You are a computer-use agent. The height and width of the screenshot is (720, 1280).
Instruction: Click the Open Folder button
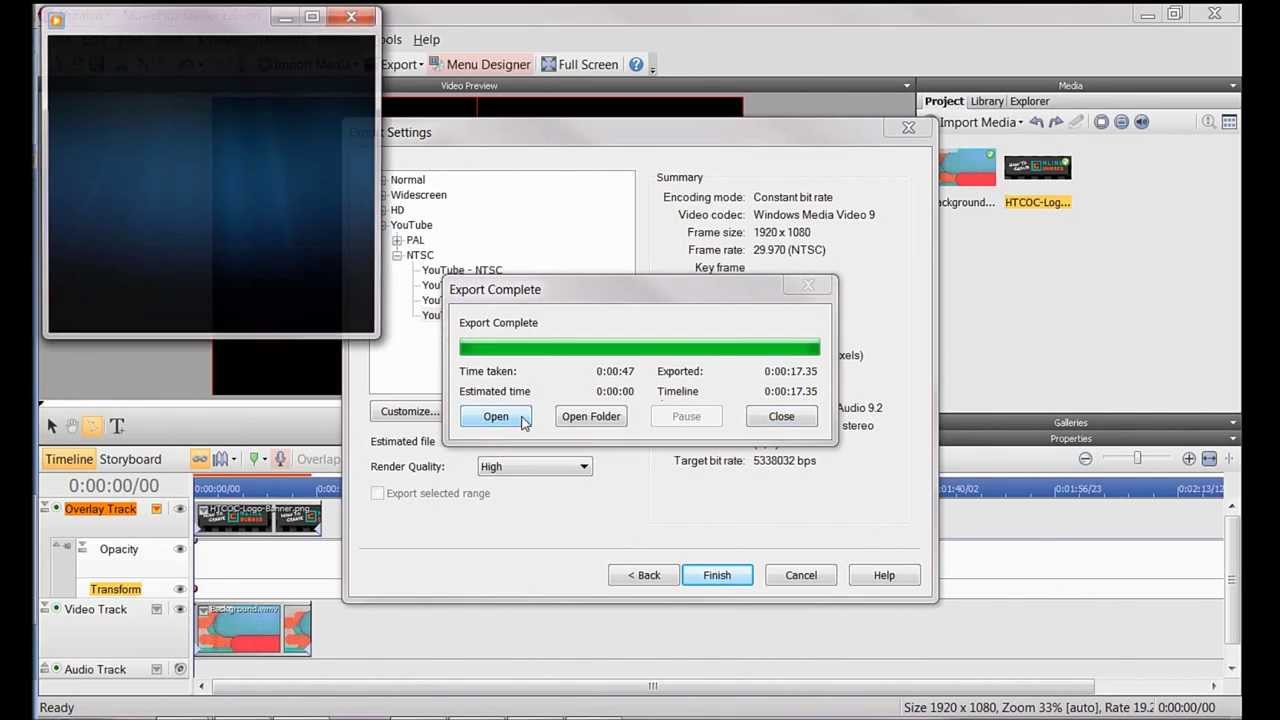coord(591,417)
